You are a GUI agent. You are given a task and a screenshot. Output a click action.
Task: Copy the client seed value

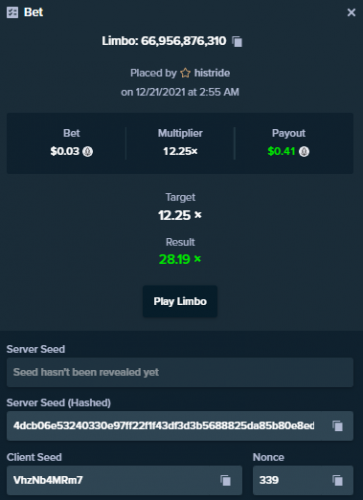tap(225, 480)
